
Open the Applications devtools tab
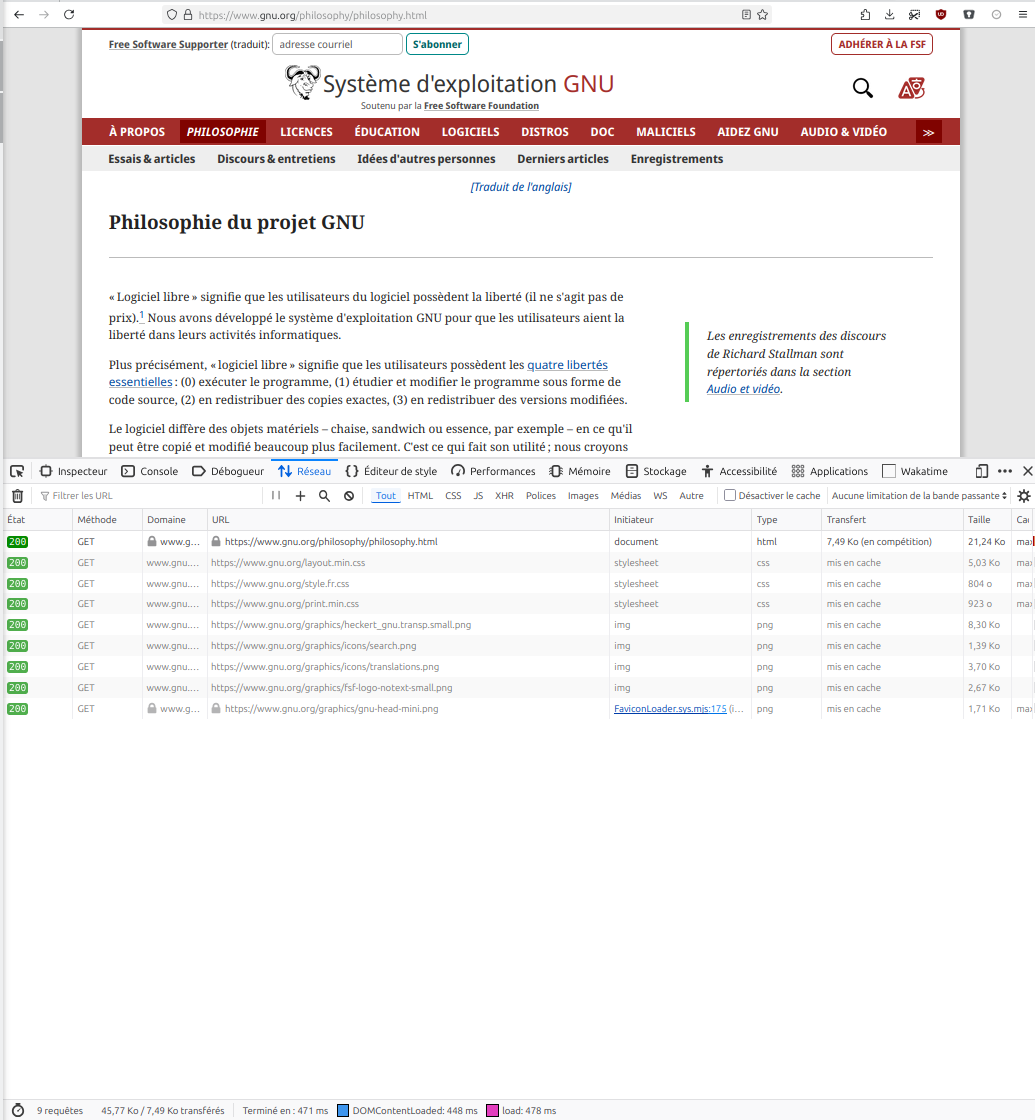pos(829,471)
